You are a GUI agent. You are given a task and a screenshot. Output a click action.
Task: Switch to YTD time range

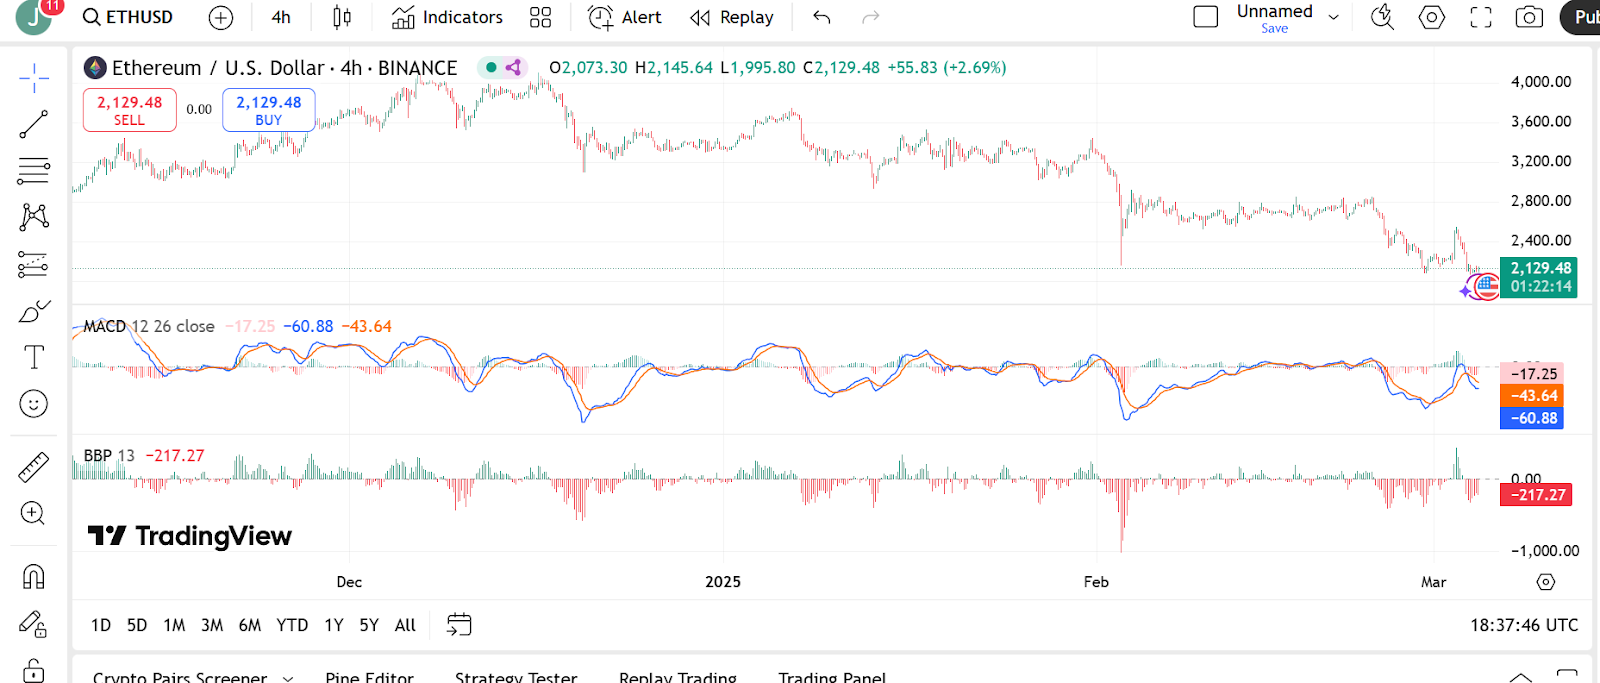[292, 625]
